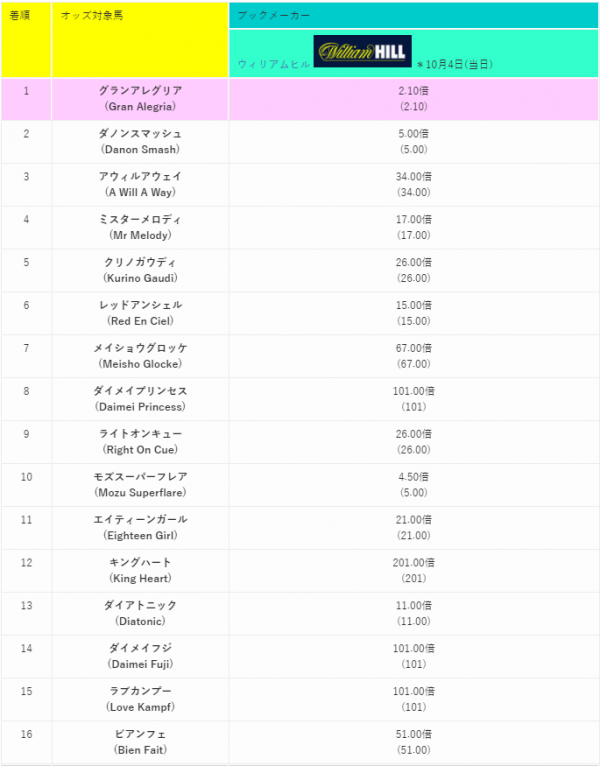Select the Mr Melody horse cell
The image size is (600, 766).
pyautogui.click(x=140, y=228)
